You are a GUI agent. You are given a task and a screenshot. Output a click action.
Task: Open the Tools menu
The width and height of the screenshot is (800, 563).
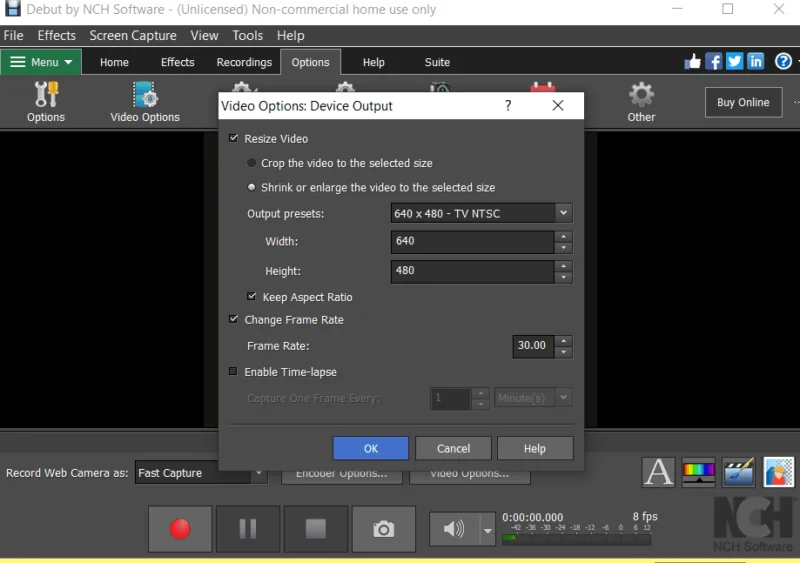(x=247, y=36)
